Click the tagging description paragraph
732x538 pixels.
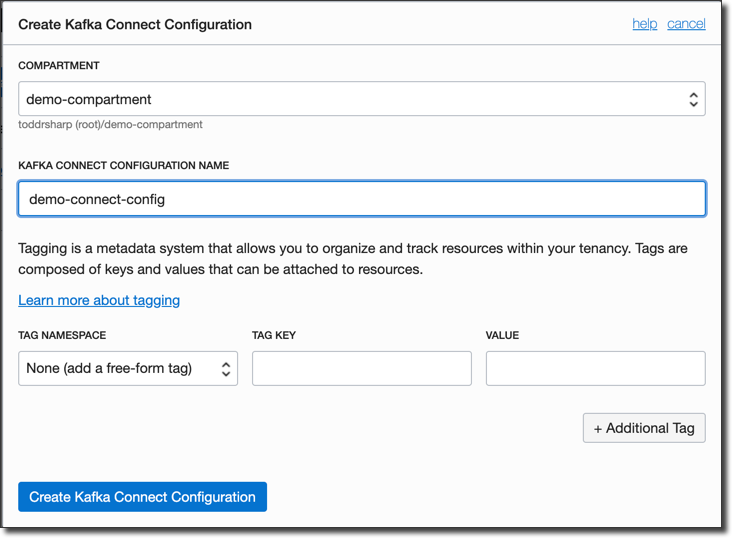point(352,258)
